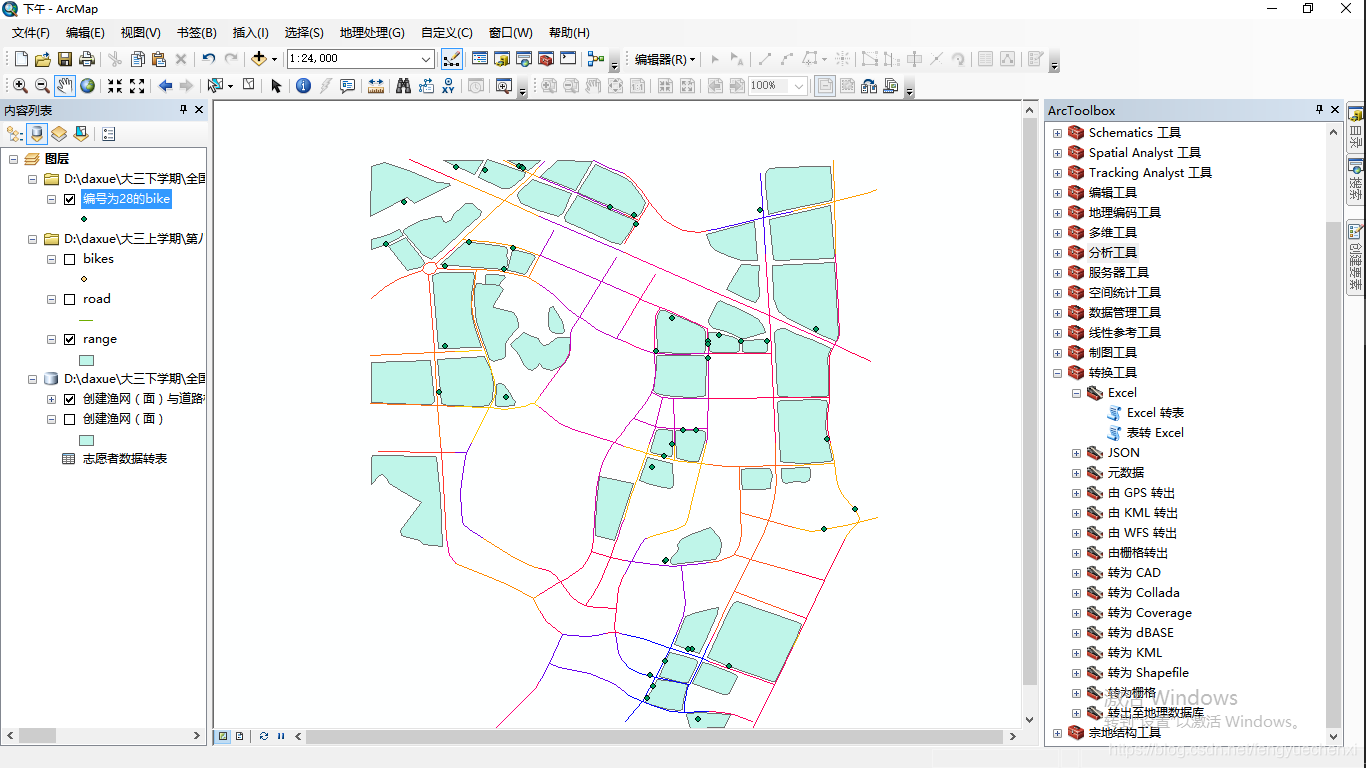
Task: Open the 文件(F) menu
Action: pyautogui.click(x=31, y=33)
